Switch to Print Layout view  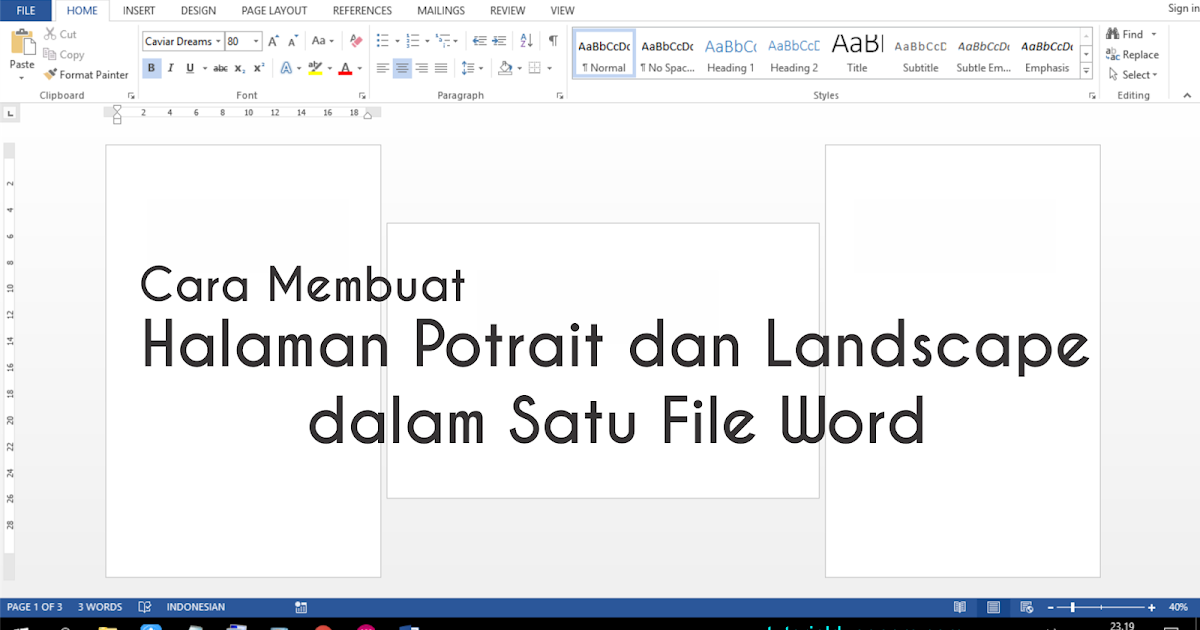(993, 607)
